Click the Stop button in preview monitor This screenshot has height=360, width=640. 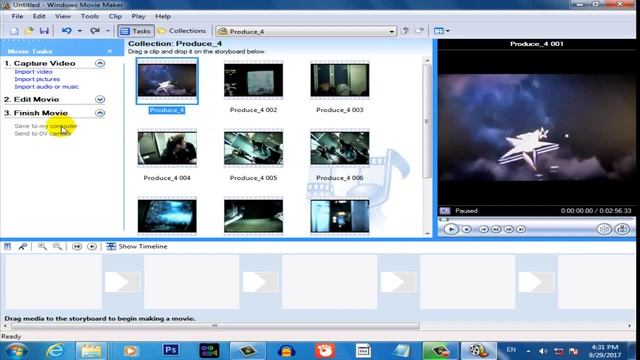pos(467,229)
